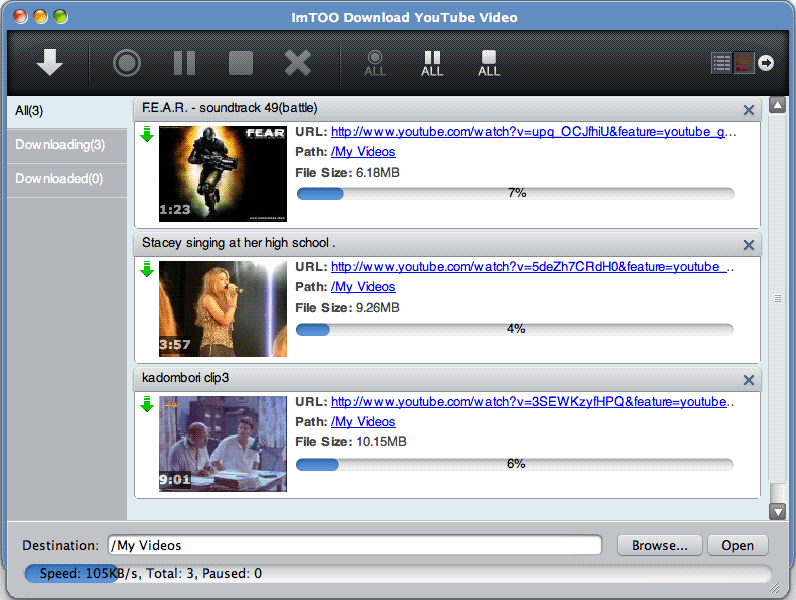Click the F.E.A.R. - soundtrack 49(battle) title
Screen dimensions: 796x600
pos(229,108)
